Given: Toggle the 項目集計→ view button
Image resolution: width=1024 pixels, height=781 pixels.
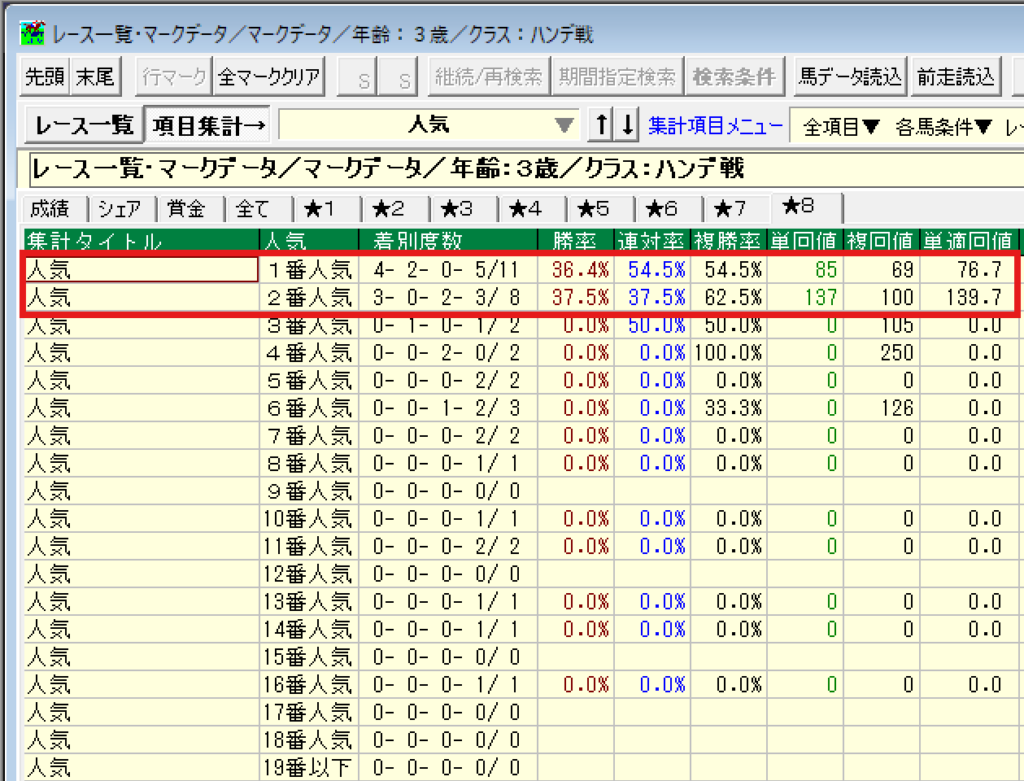Looking at the screenshot, I should pos(209,126).
